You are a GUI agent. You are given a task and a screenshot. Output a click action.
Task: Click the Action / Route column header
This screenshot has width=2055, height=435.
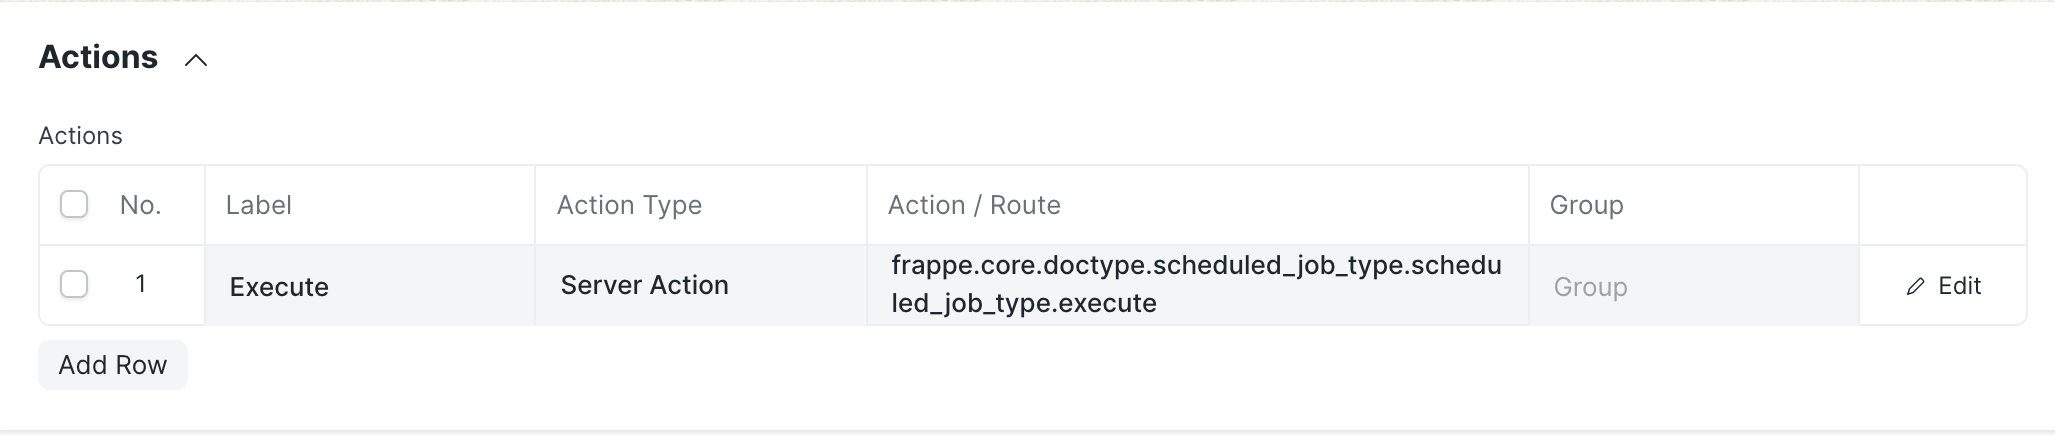tap(974, 205)
